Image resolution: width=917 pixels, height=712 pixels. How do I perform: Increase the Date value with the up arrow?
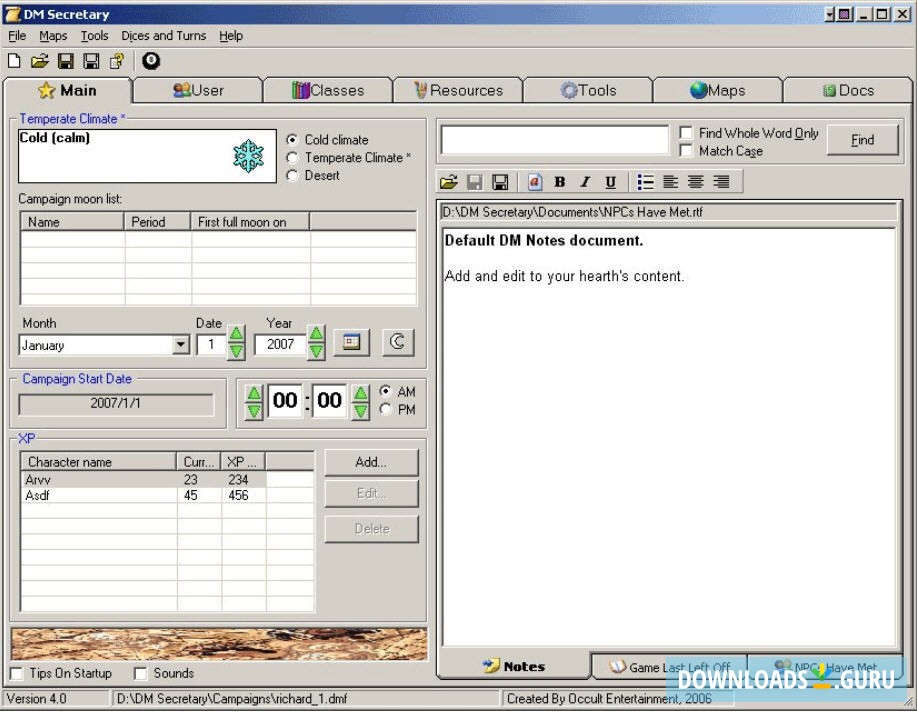236,333
